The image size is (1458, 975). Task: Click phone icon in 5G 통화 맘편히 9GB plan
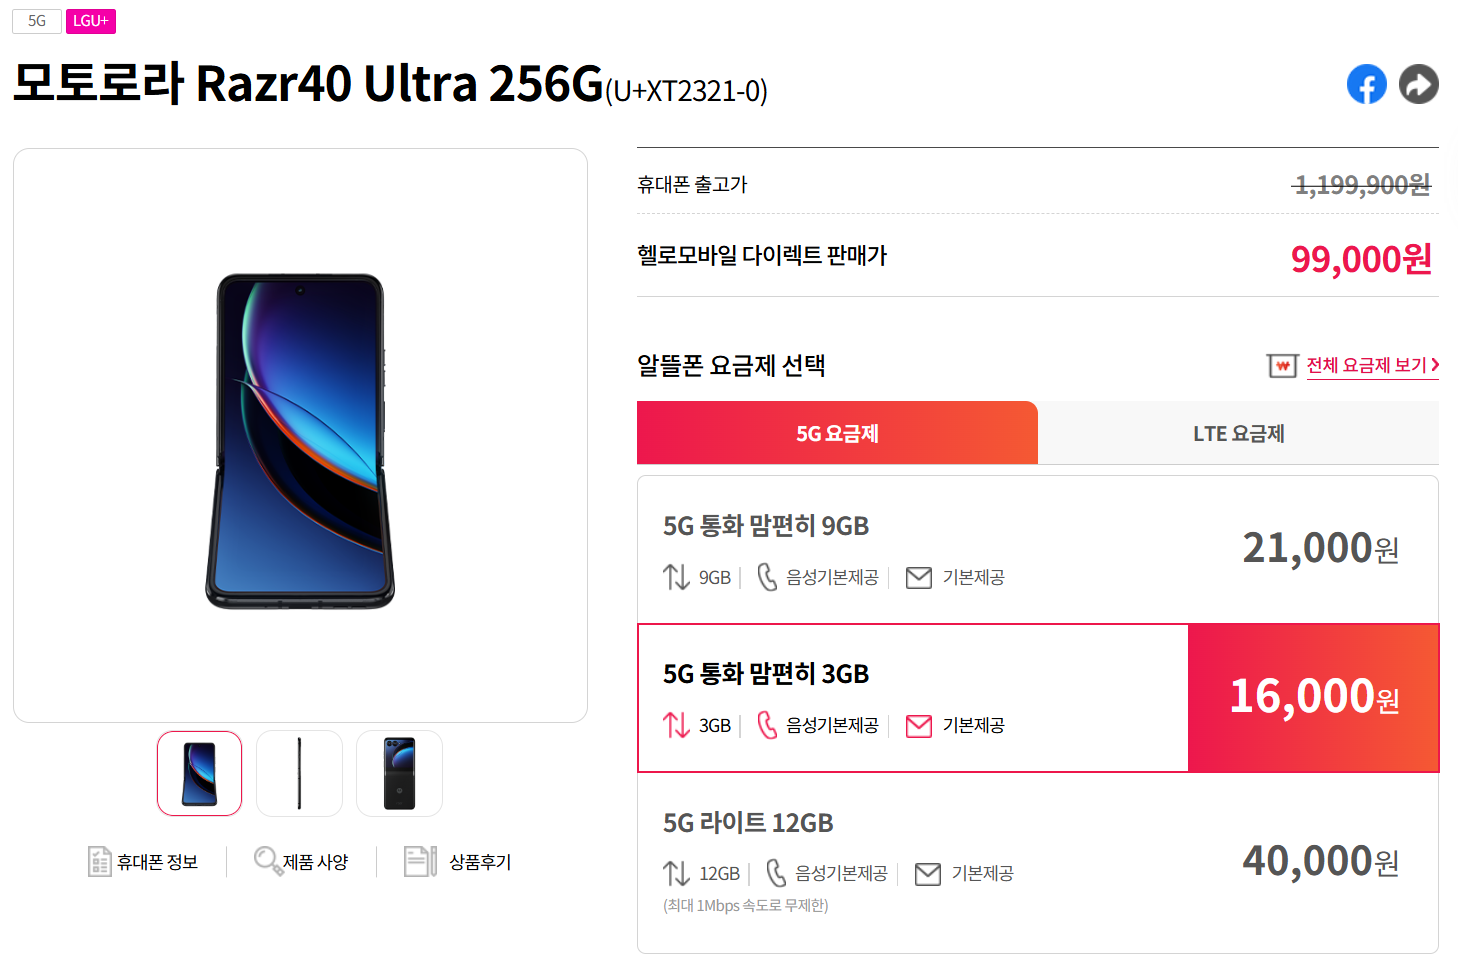[767, 577]
